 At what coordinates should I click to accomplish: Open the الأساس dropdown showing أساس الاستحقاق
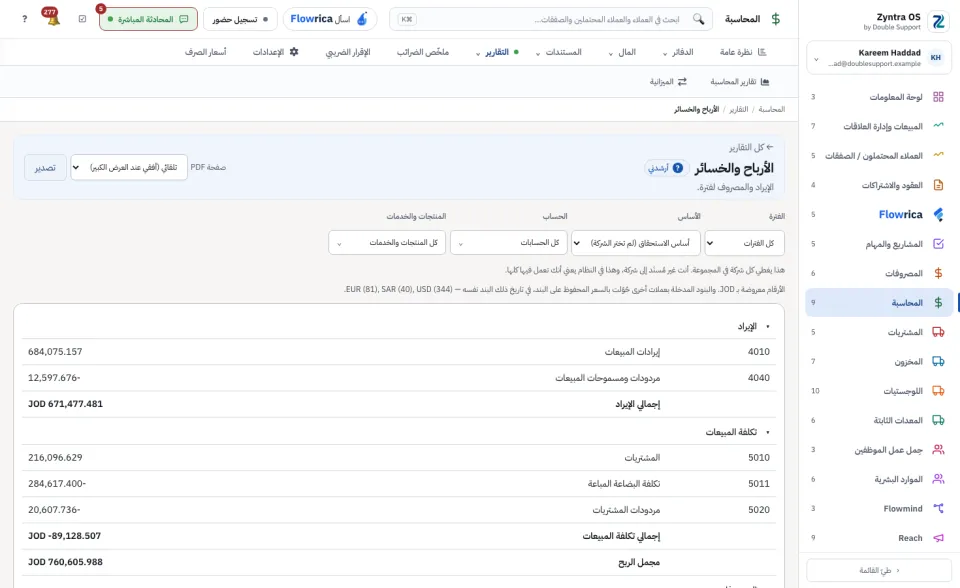coord(636,243)
